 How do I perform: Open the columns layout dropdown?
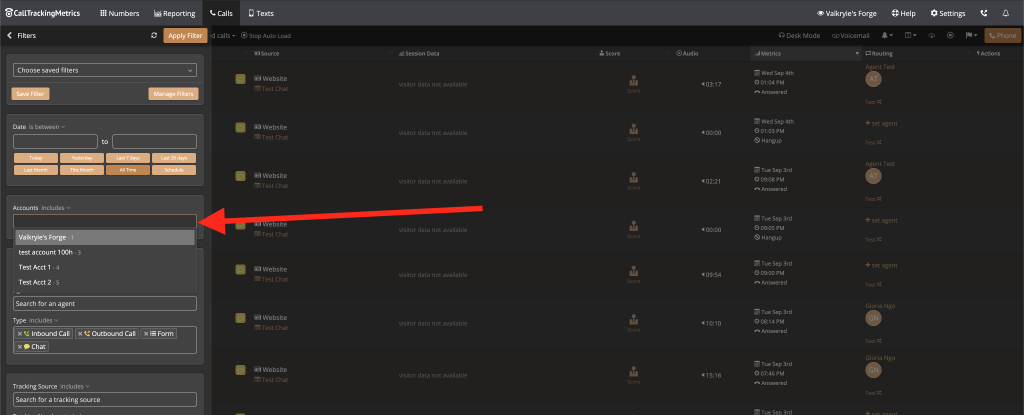(912, 35)
